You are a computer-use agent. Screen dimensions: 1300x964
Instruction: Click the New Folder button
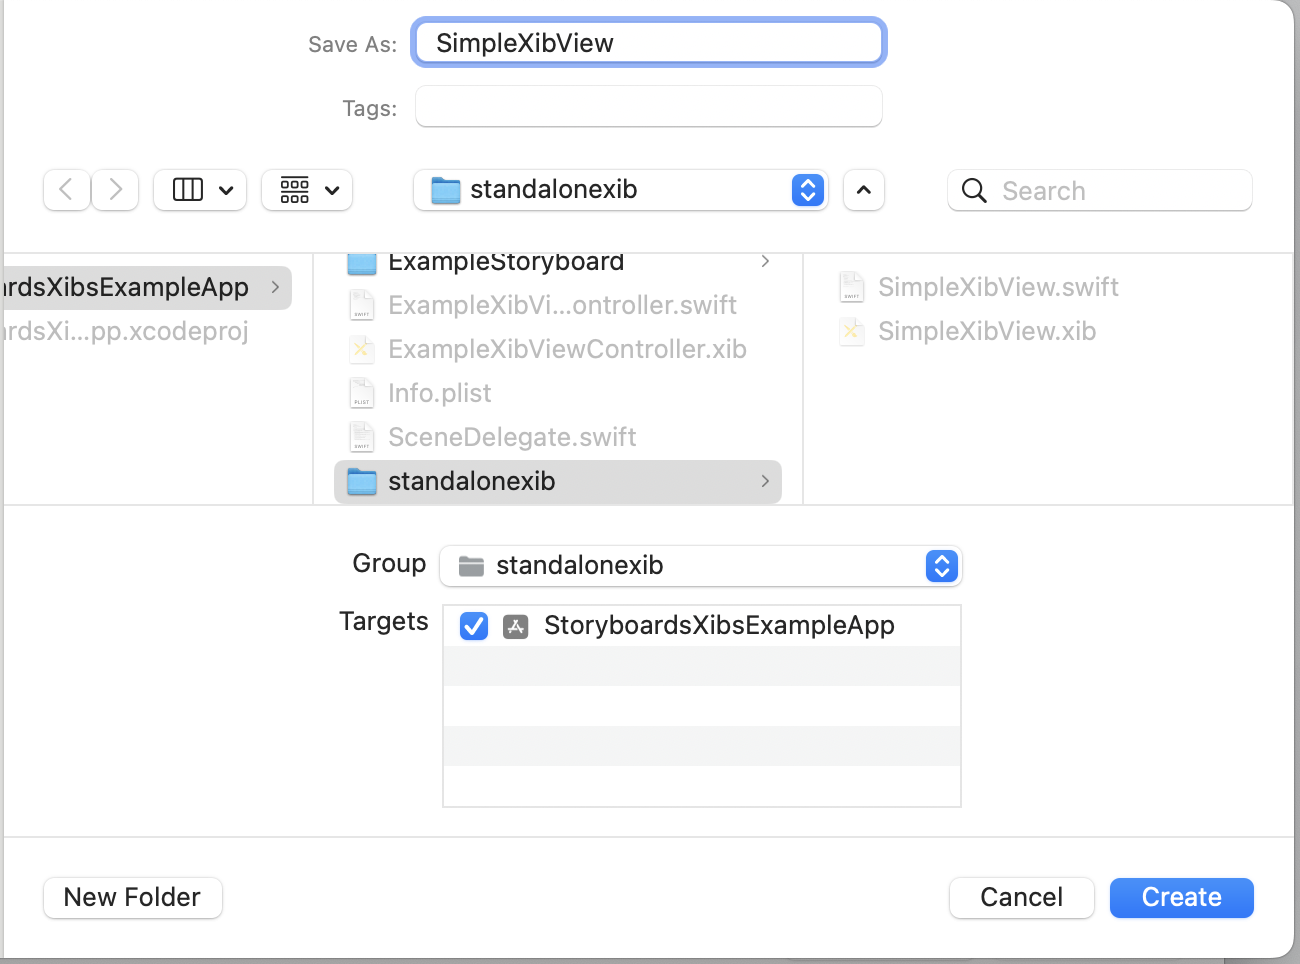click(132, 897)
